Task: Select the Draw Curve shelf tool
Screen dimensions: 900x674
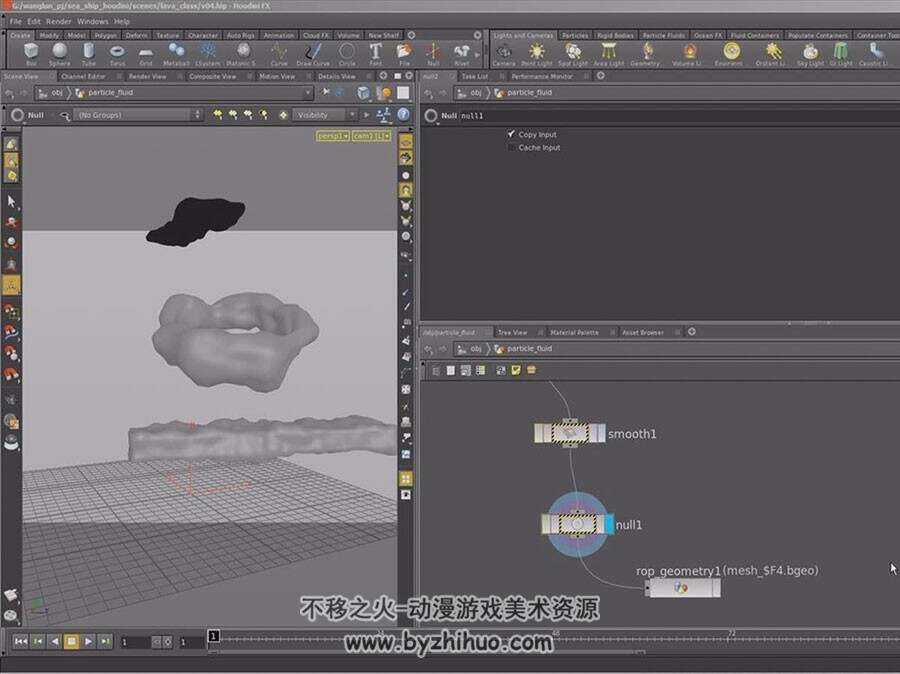Action: click(313, 55)
